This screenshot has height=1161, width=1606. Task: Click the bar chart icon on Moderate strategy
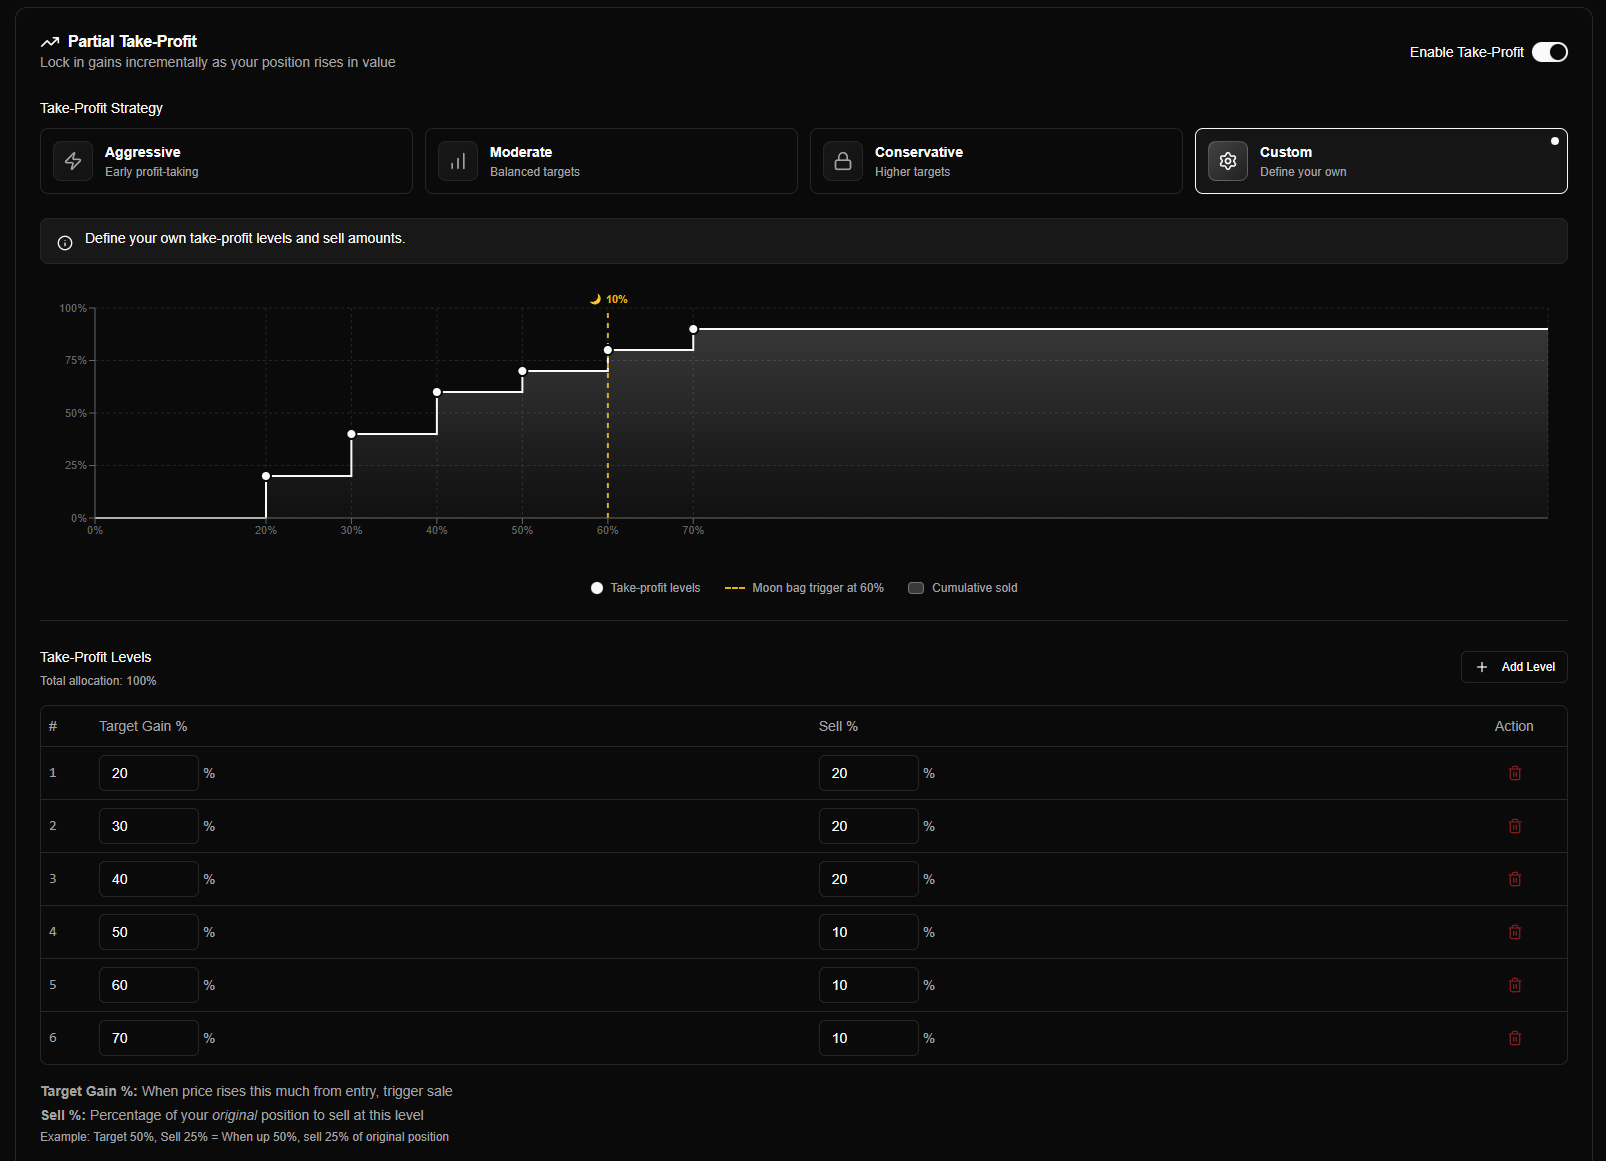coord(457,161)
